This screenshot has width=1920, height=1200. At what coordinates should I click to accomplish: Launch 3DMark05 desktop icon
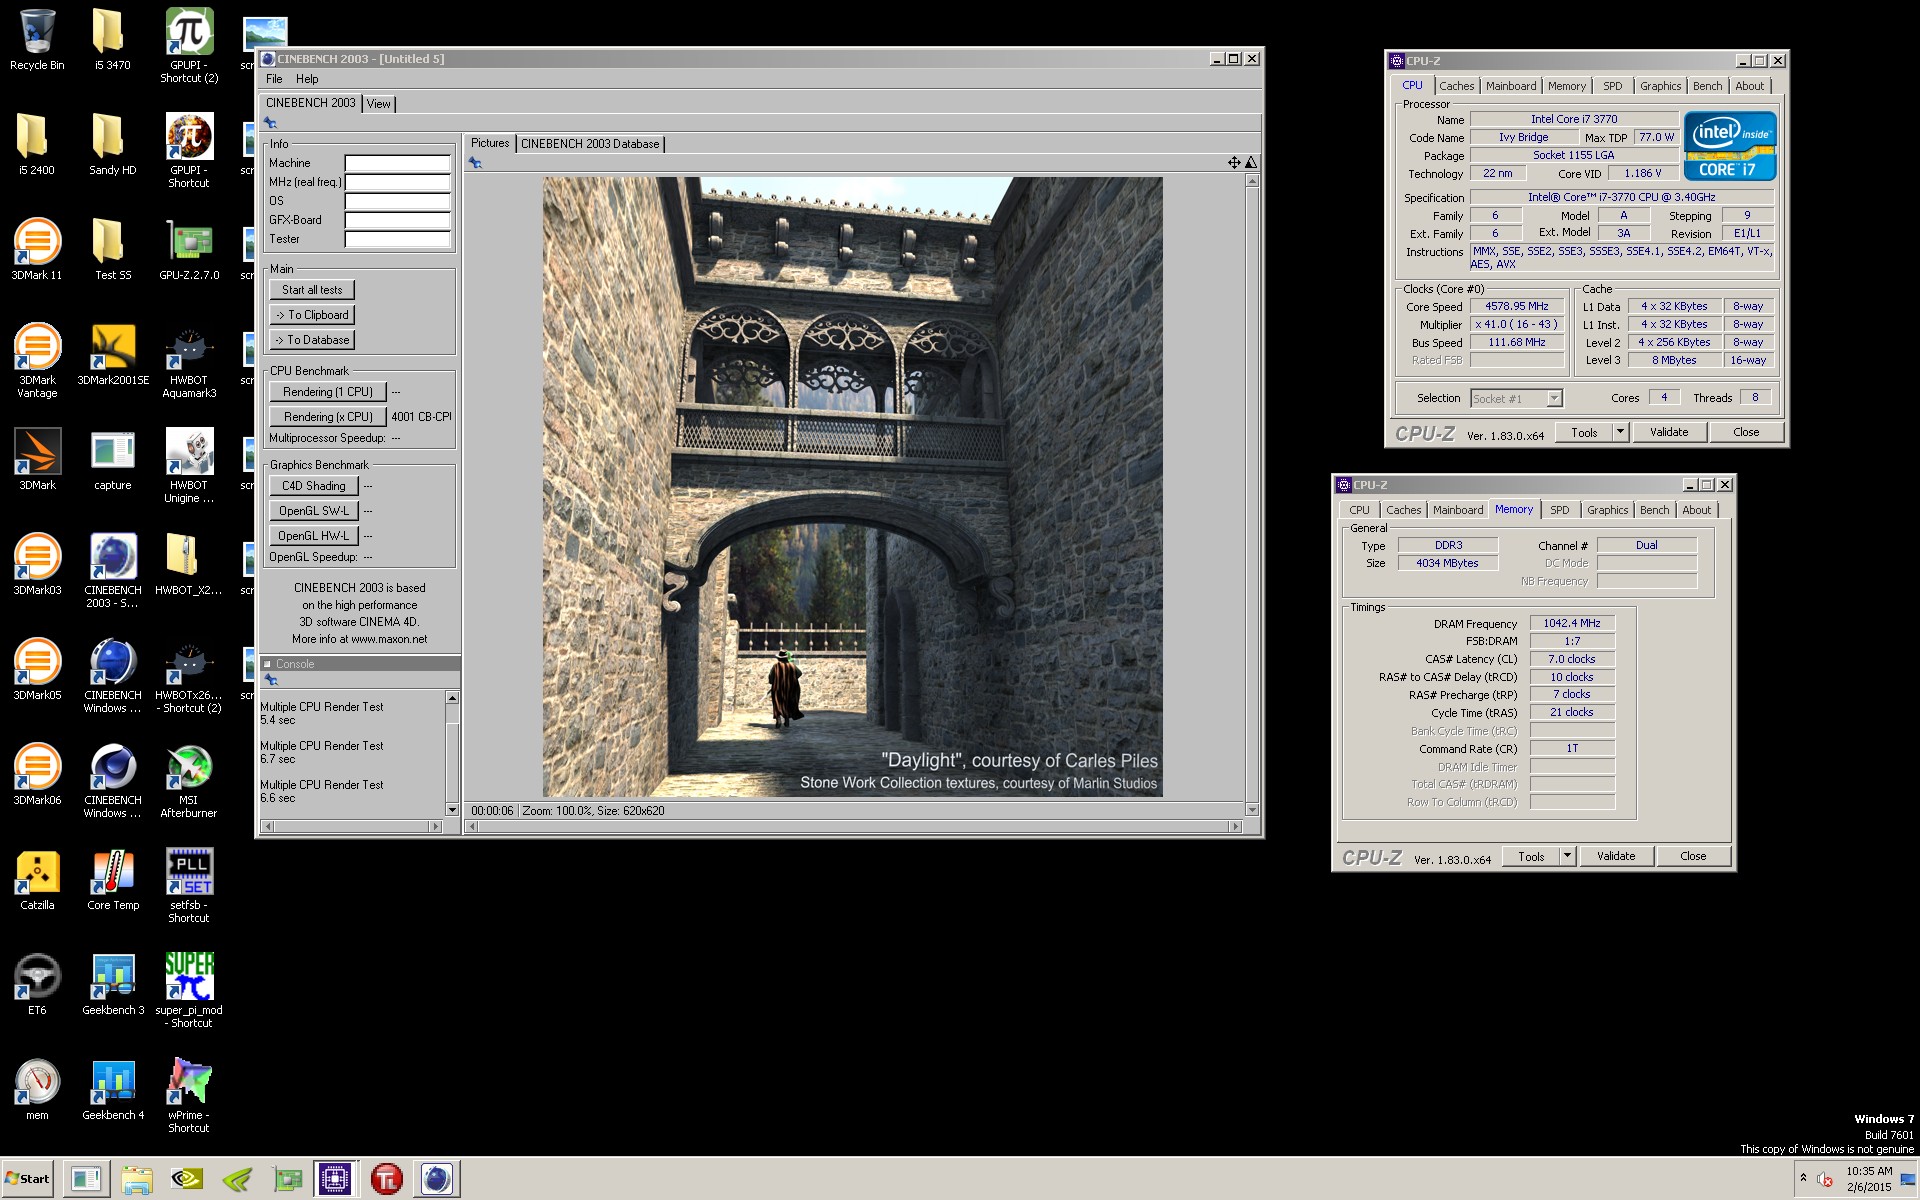pyautogui.click(x=37, y=670)
